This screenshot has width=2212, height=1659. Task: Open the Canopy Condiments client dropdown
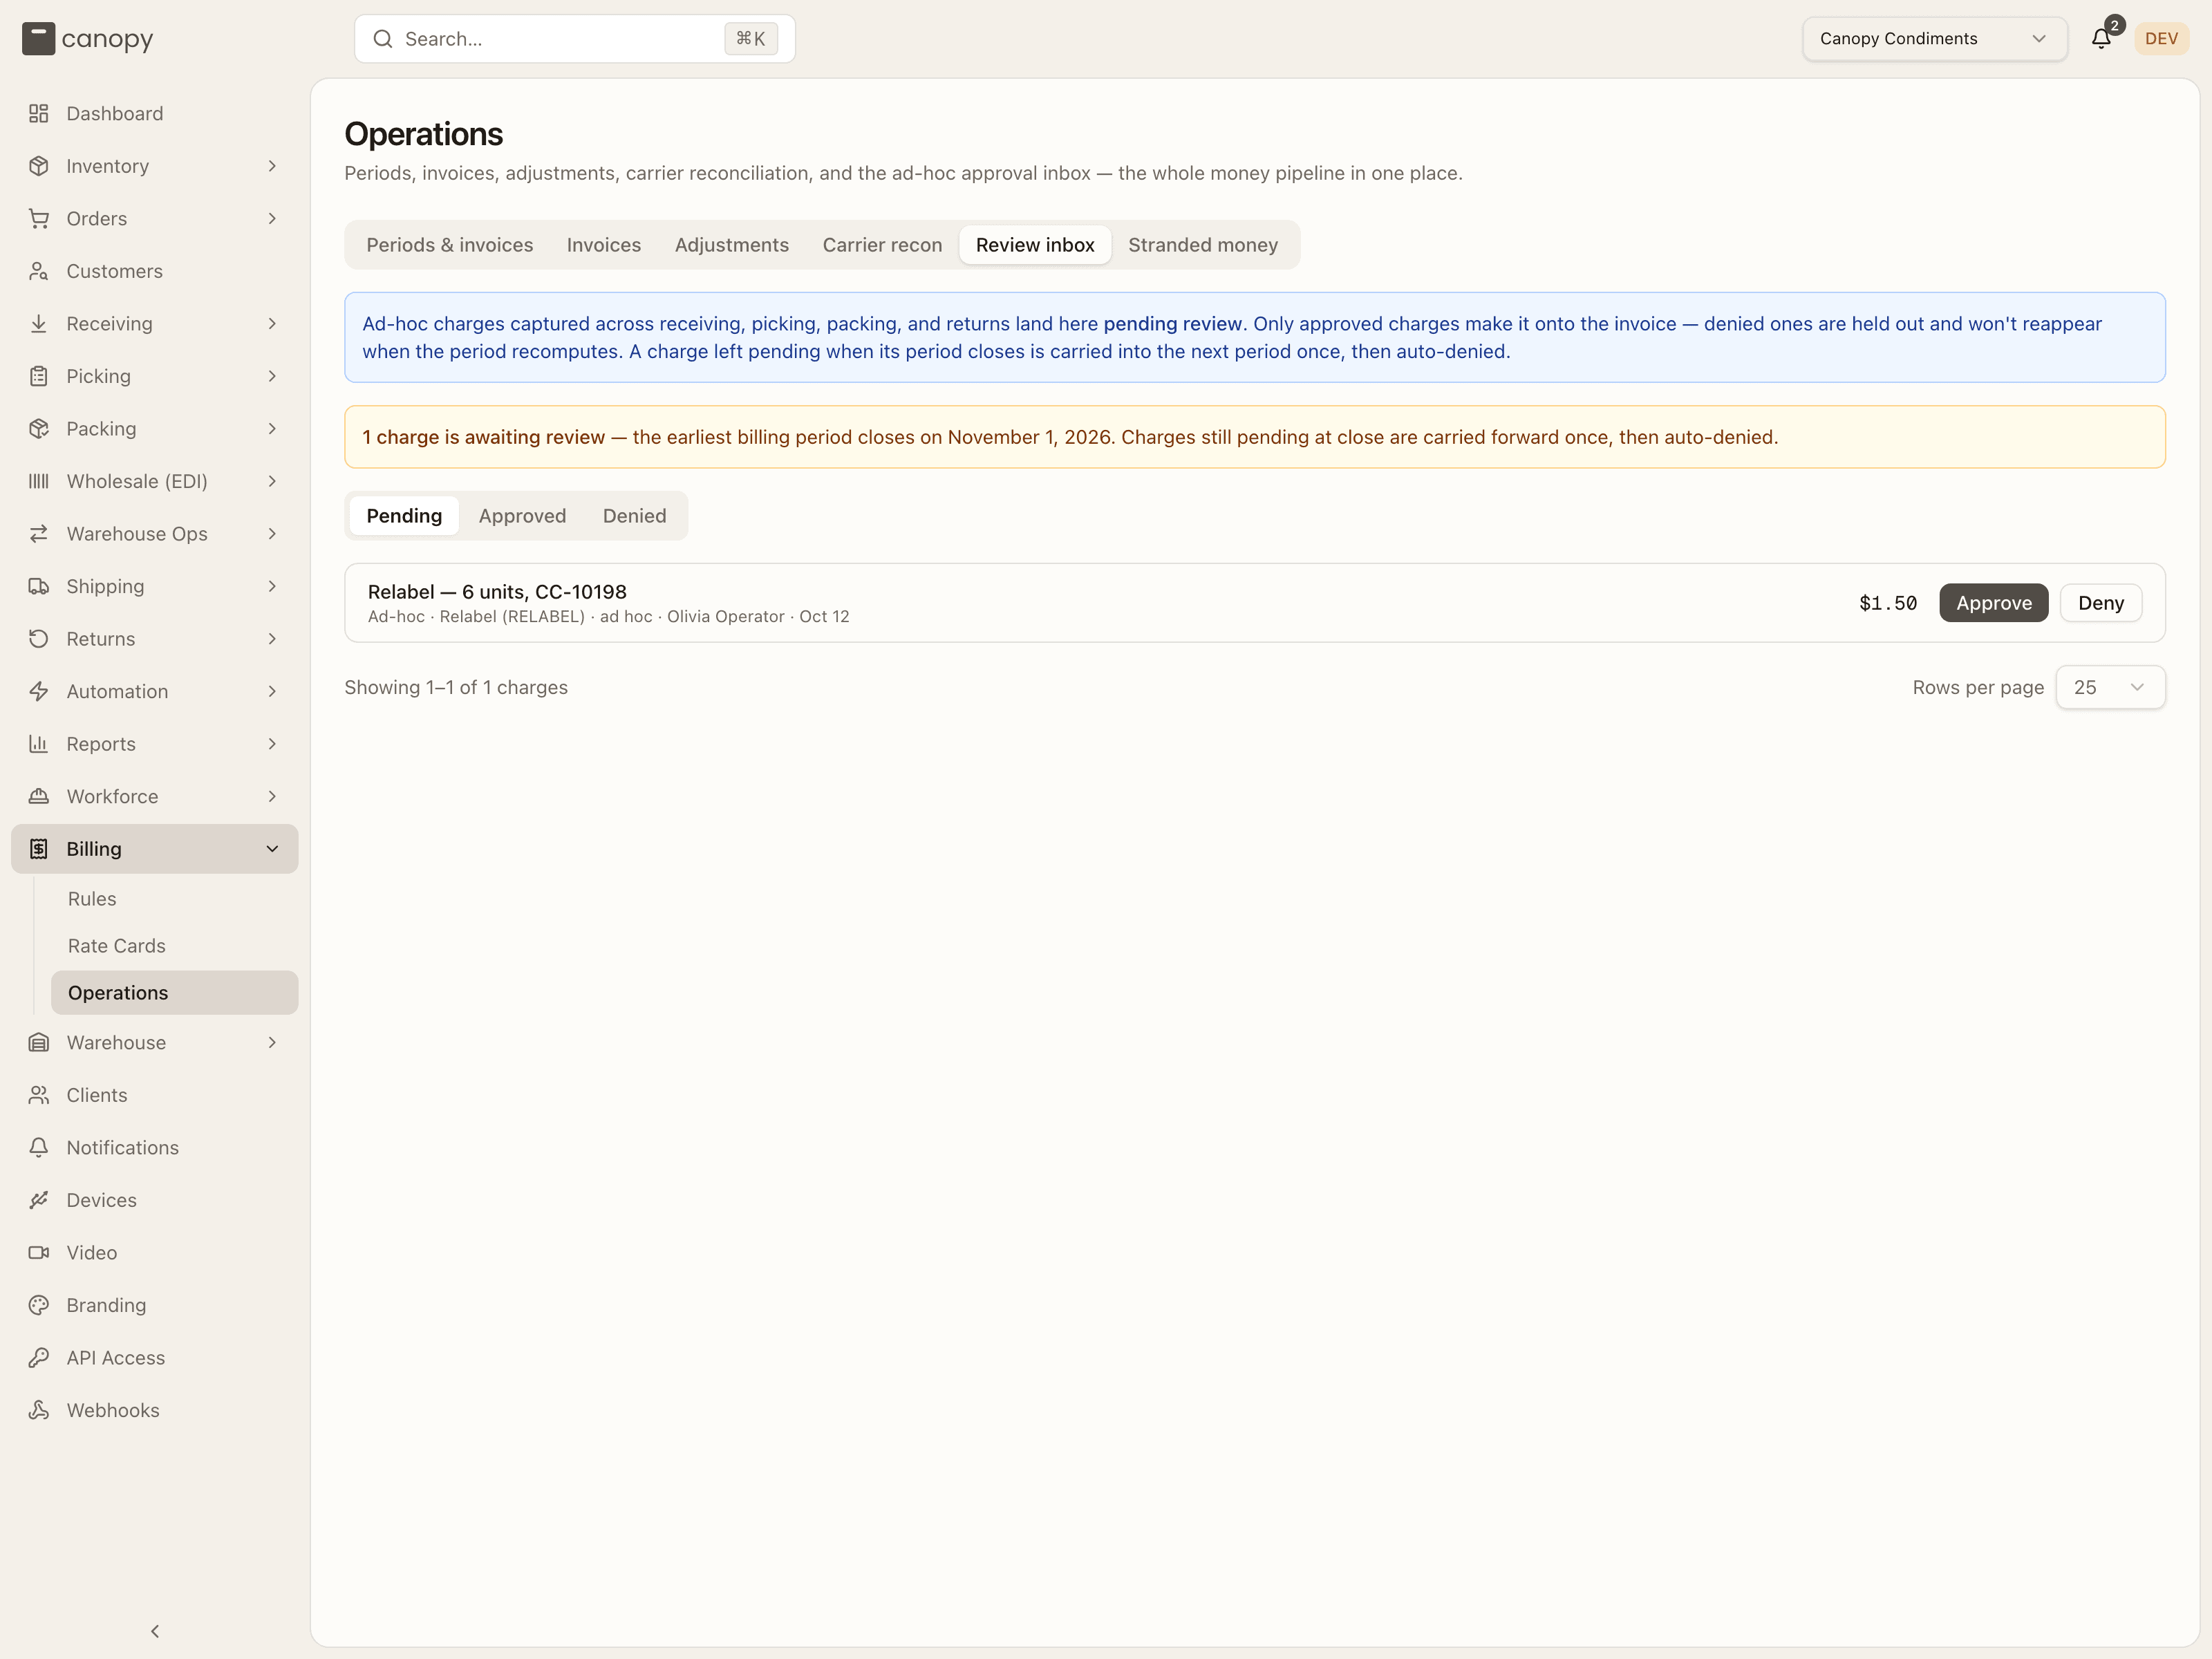(1934, 39)
